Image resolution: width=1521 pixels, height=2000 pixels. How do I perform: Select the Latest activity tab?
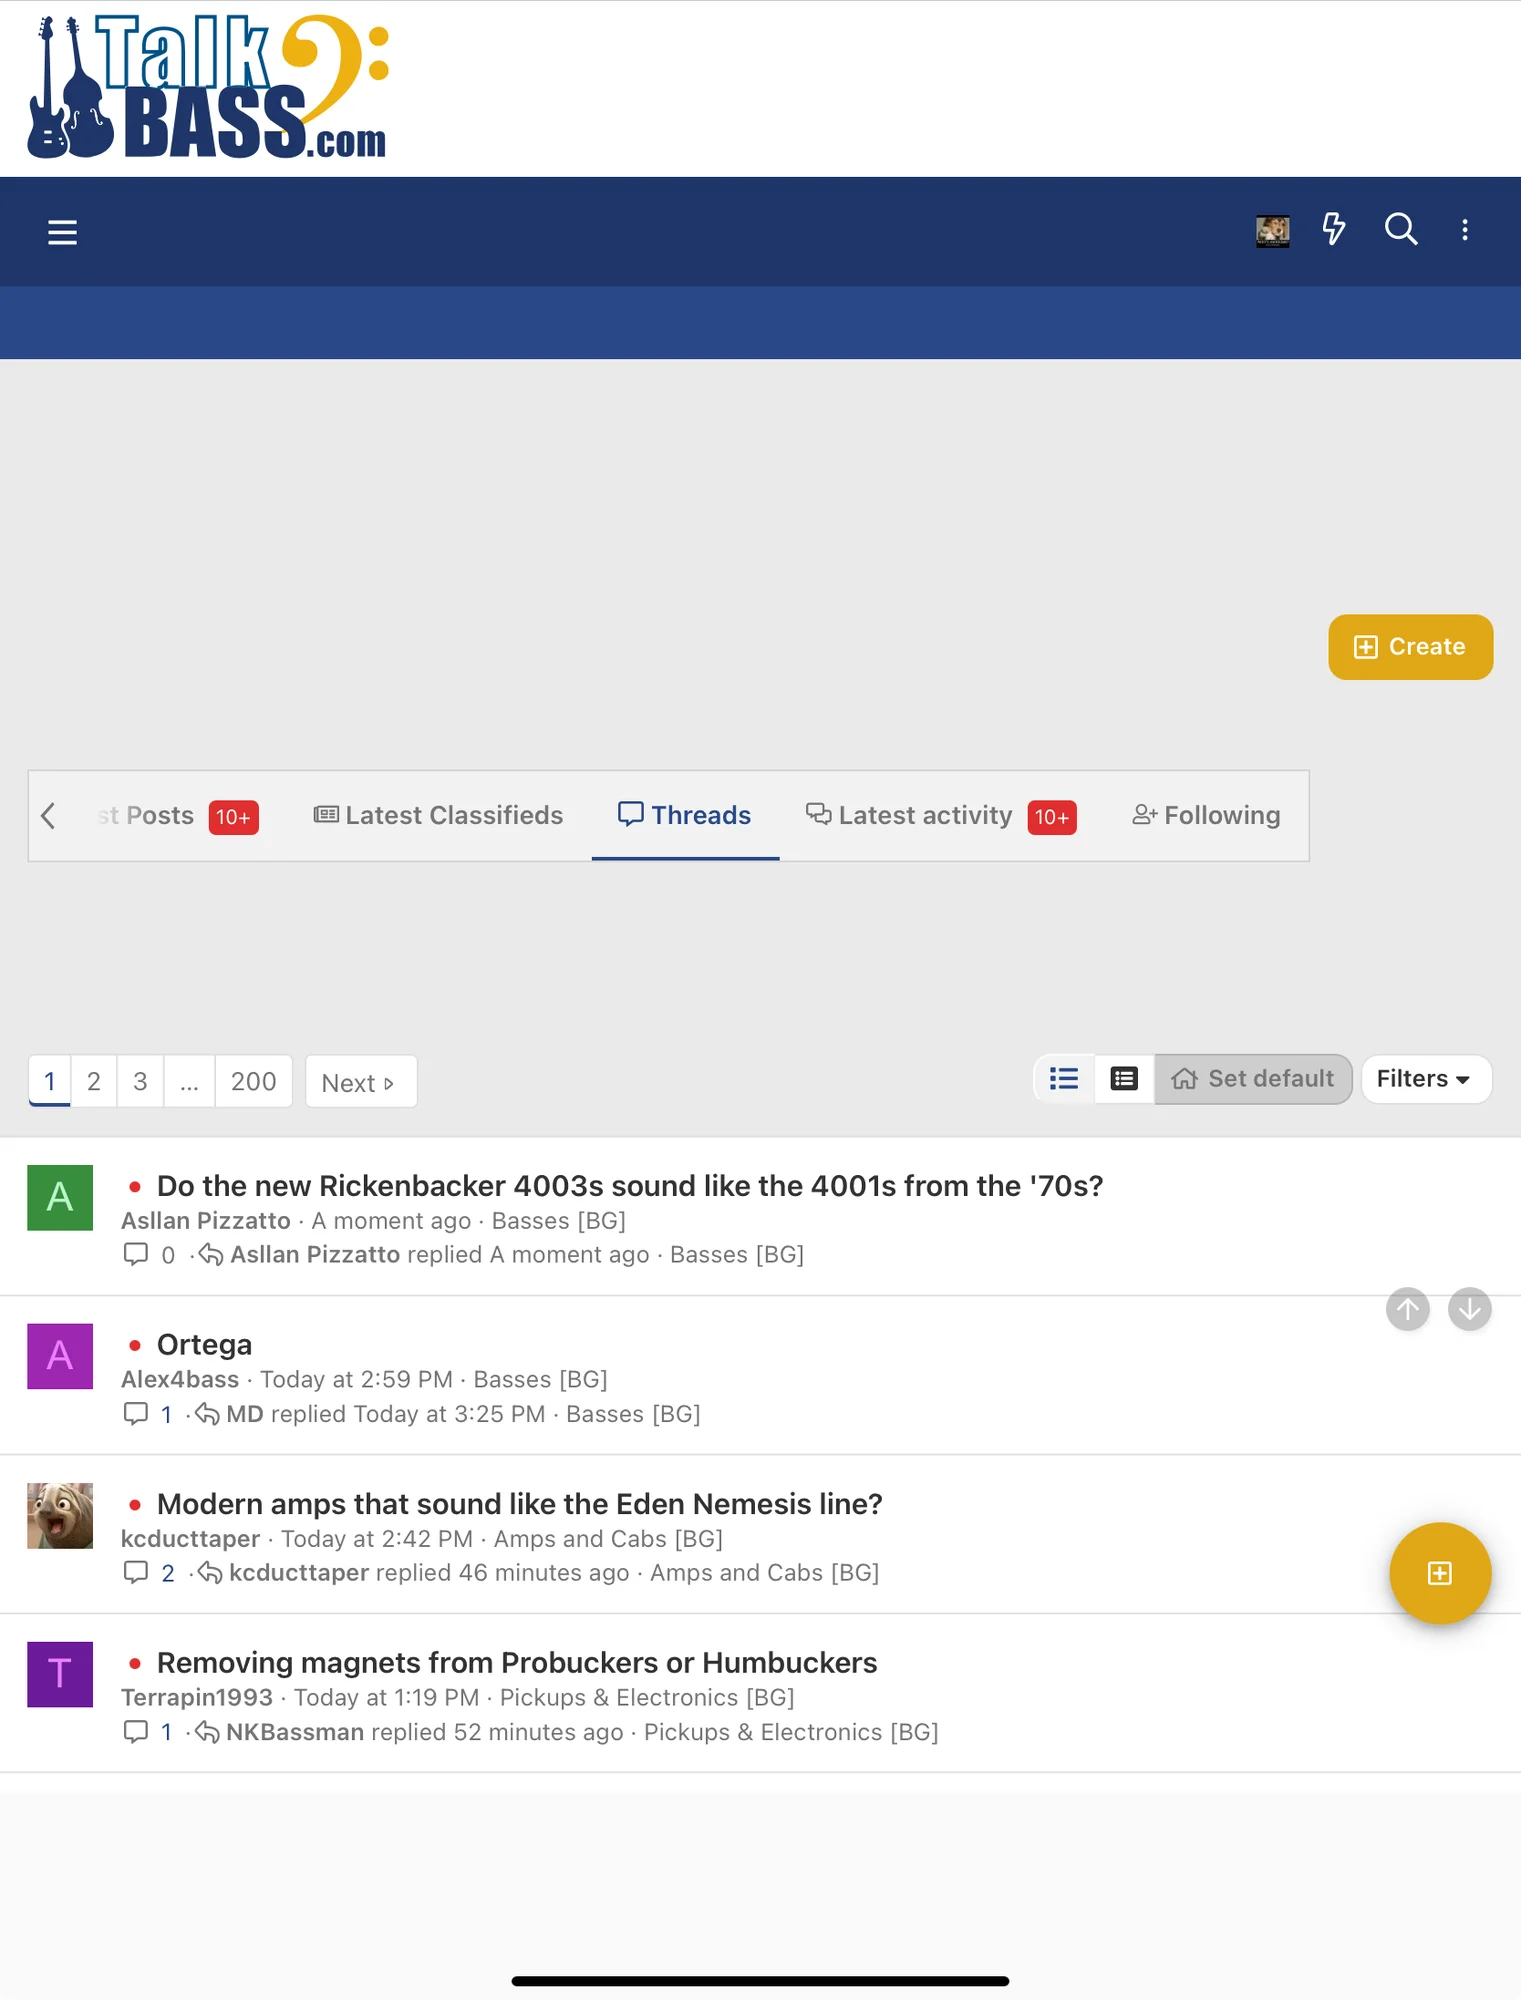(x=941, y=816)
